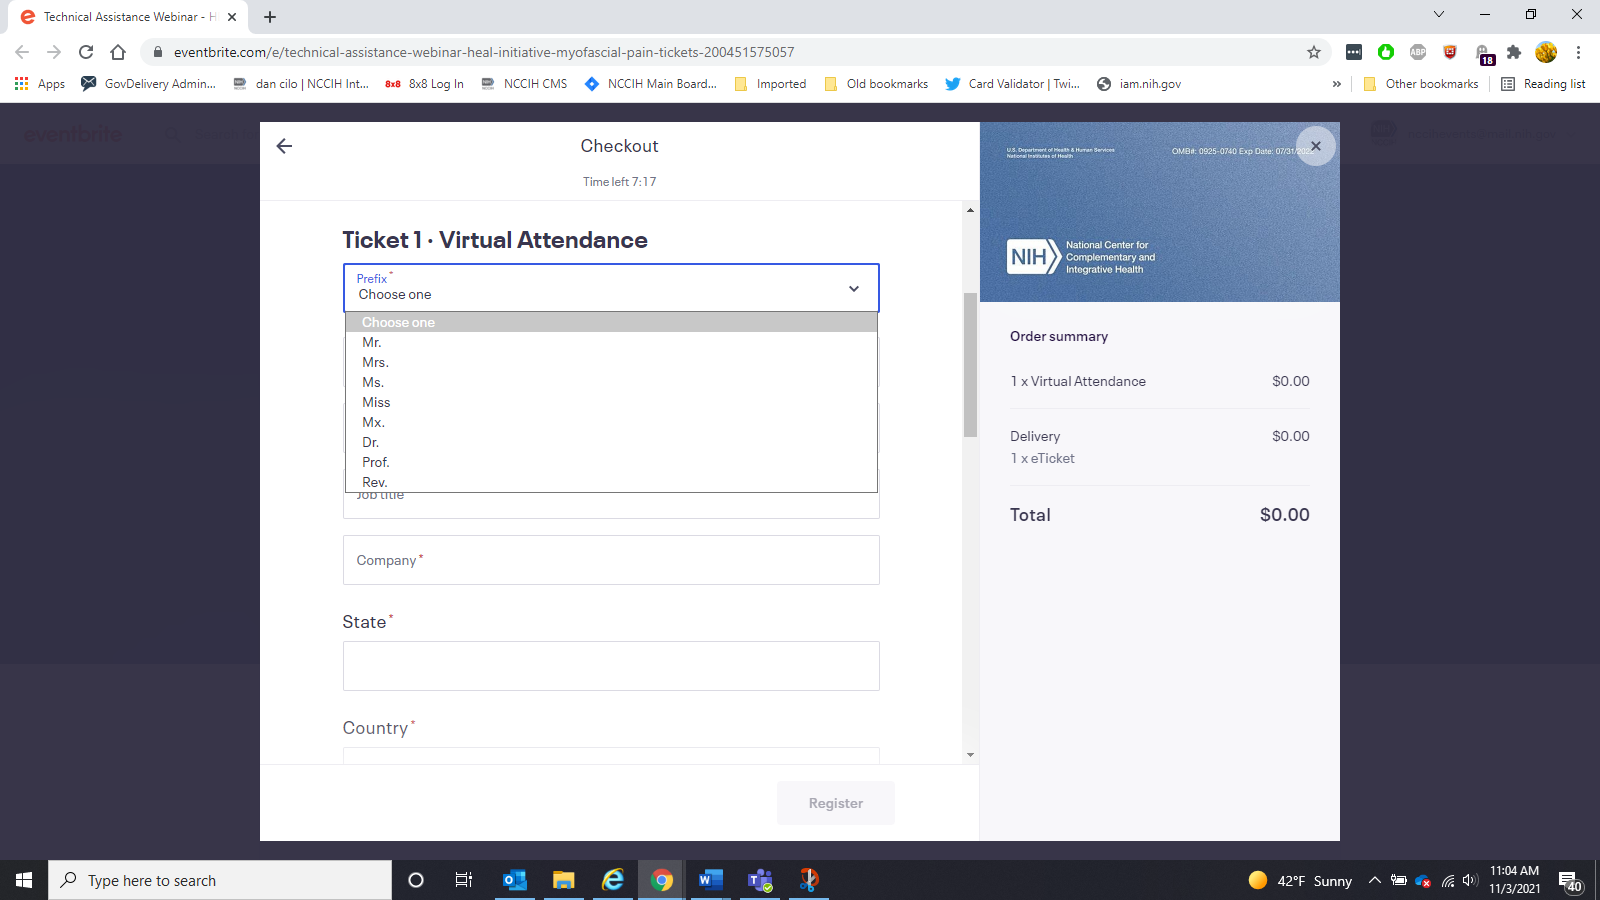Go to the browser home page

118,52
